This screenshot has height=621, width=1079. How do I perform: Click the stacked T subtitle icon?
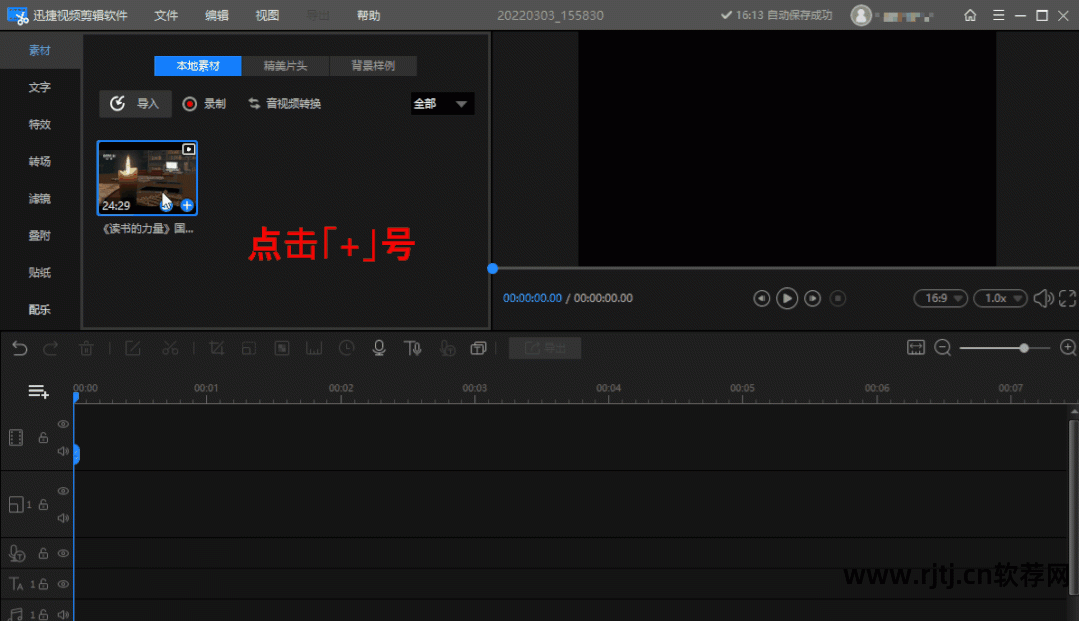coord(478,348)
